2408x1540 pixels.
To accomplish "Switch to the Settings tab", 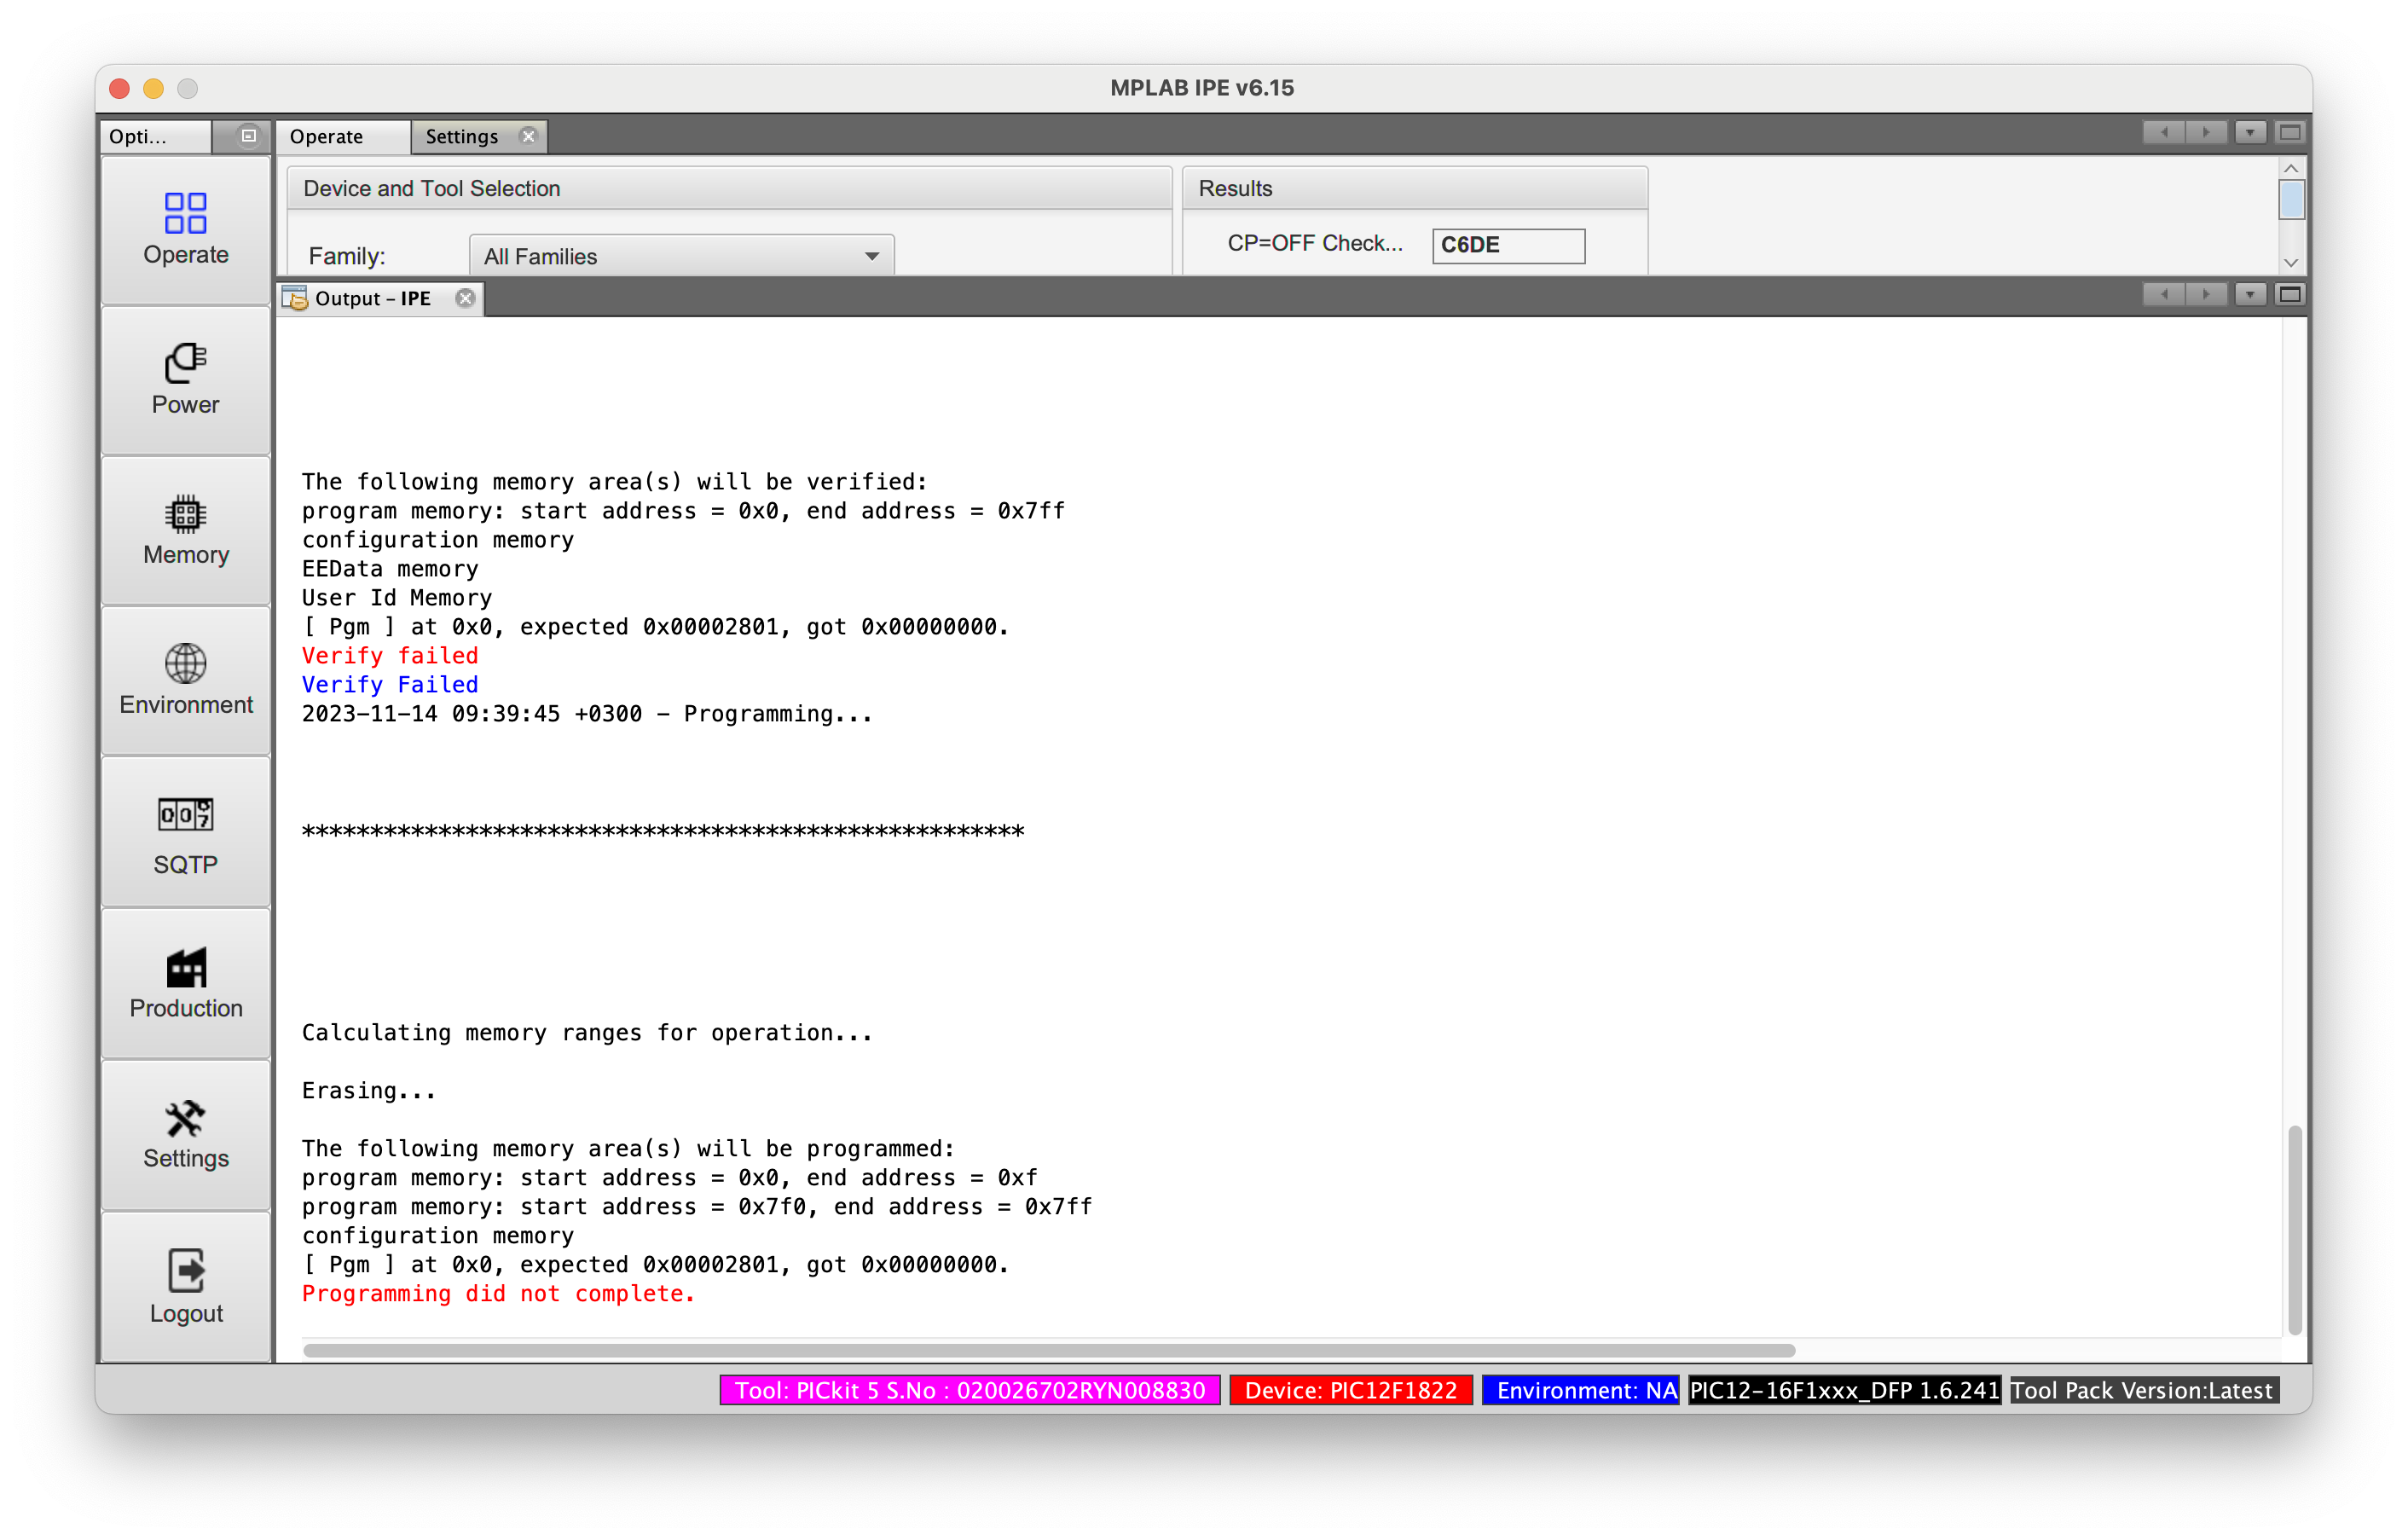I will pos(461,136).
